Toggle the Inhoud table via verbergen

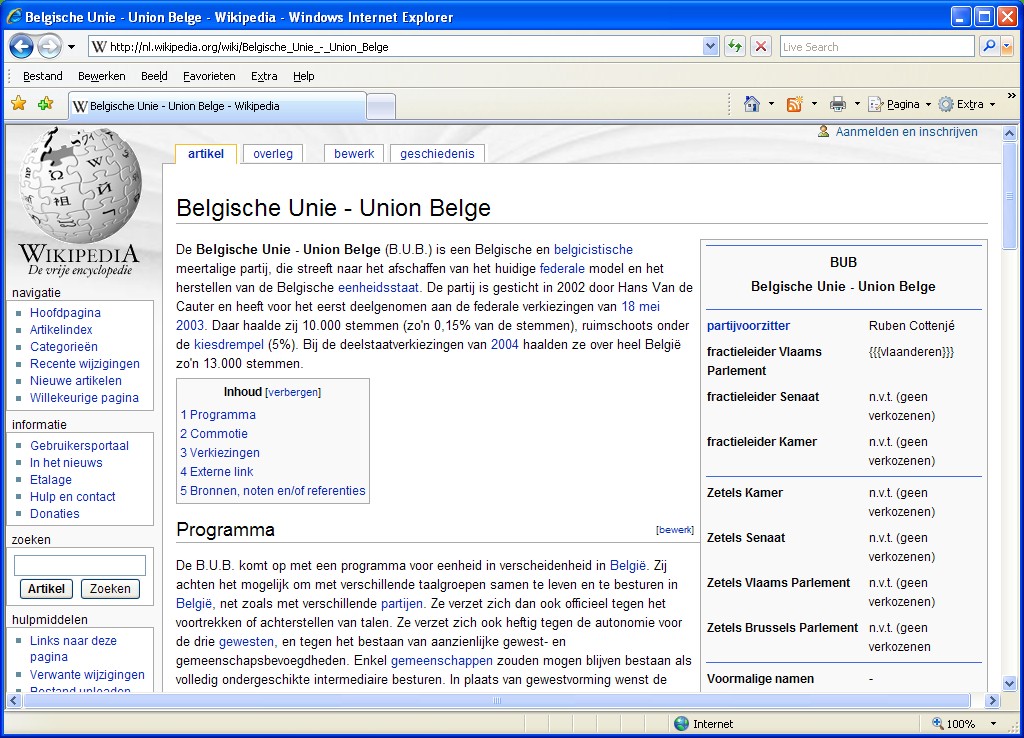click(293, 392)
